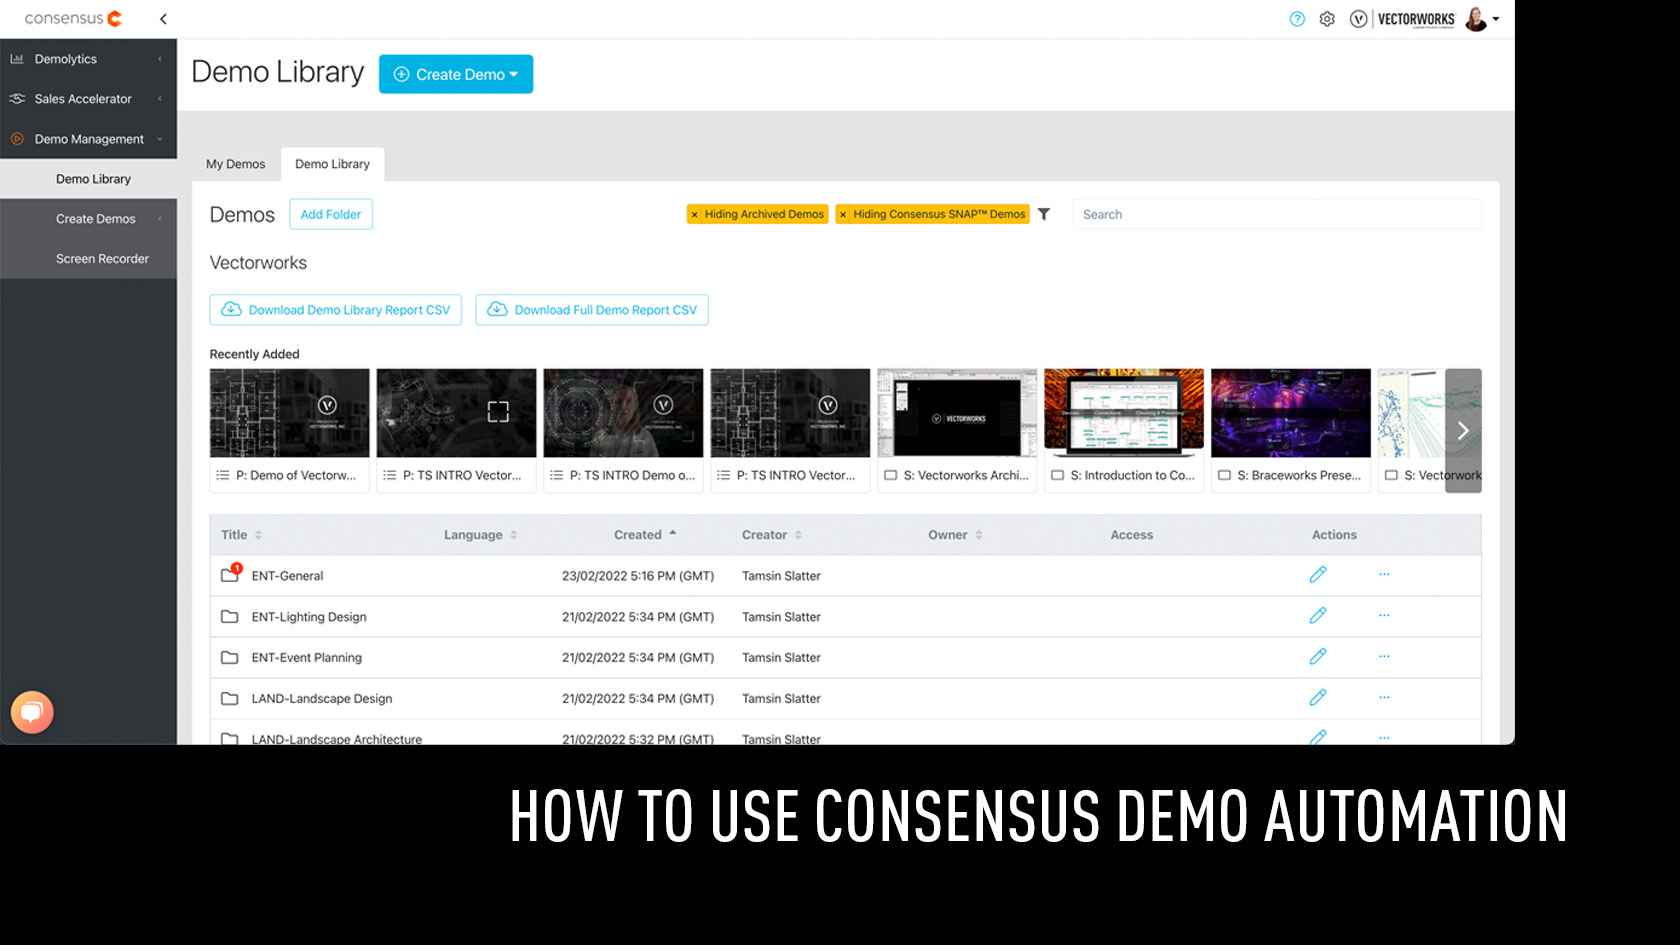Click the edit pencil for ENT-General
Image resolution: width=1680 pixels, height=945 pixels.
point(1318,574)
